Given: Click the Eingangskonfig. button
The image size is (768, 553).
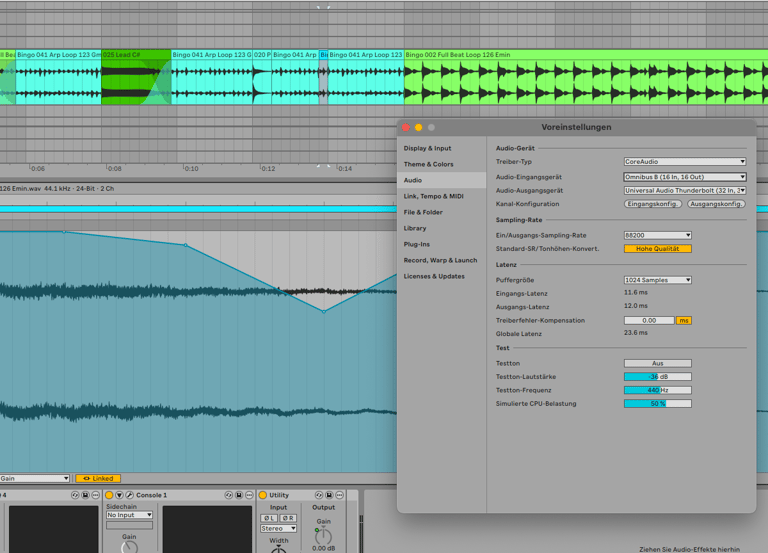Looking at the screenshot, I should [x=653, y=204].
